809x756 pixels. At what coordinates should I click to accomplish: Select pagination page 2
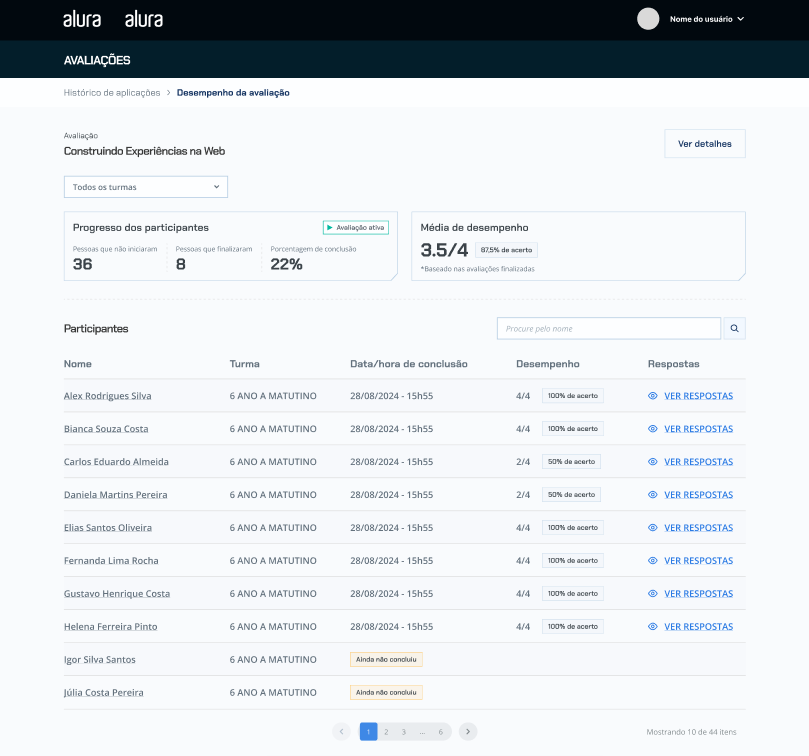click(386, 732)
